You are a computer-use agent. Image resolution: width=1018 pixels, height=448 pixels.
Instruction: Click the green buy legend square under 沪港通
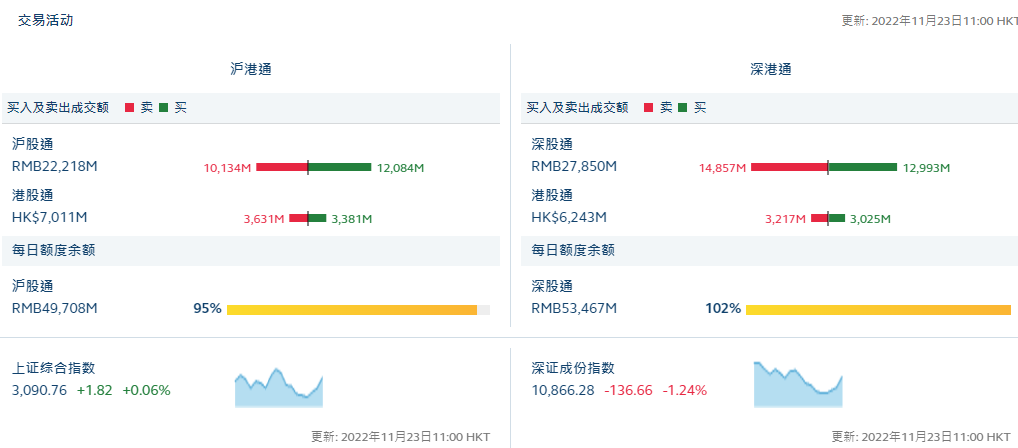click(163, 107)
